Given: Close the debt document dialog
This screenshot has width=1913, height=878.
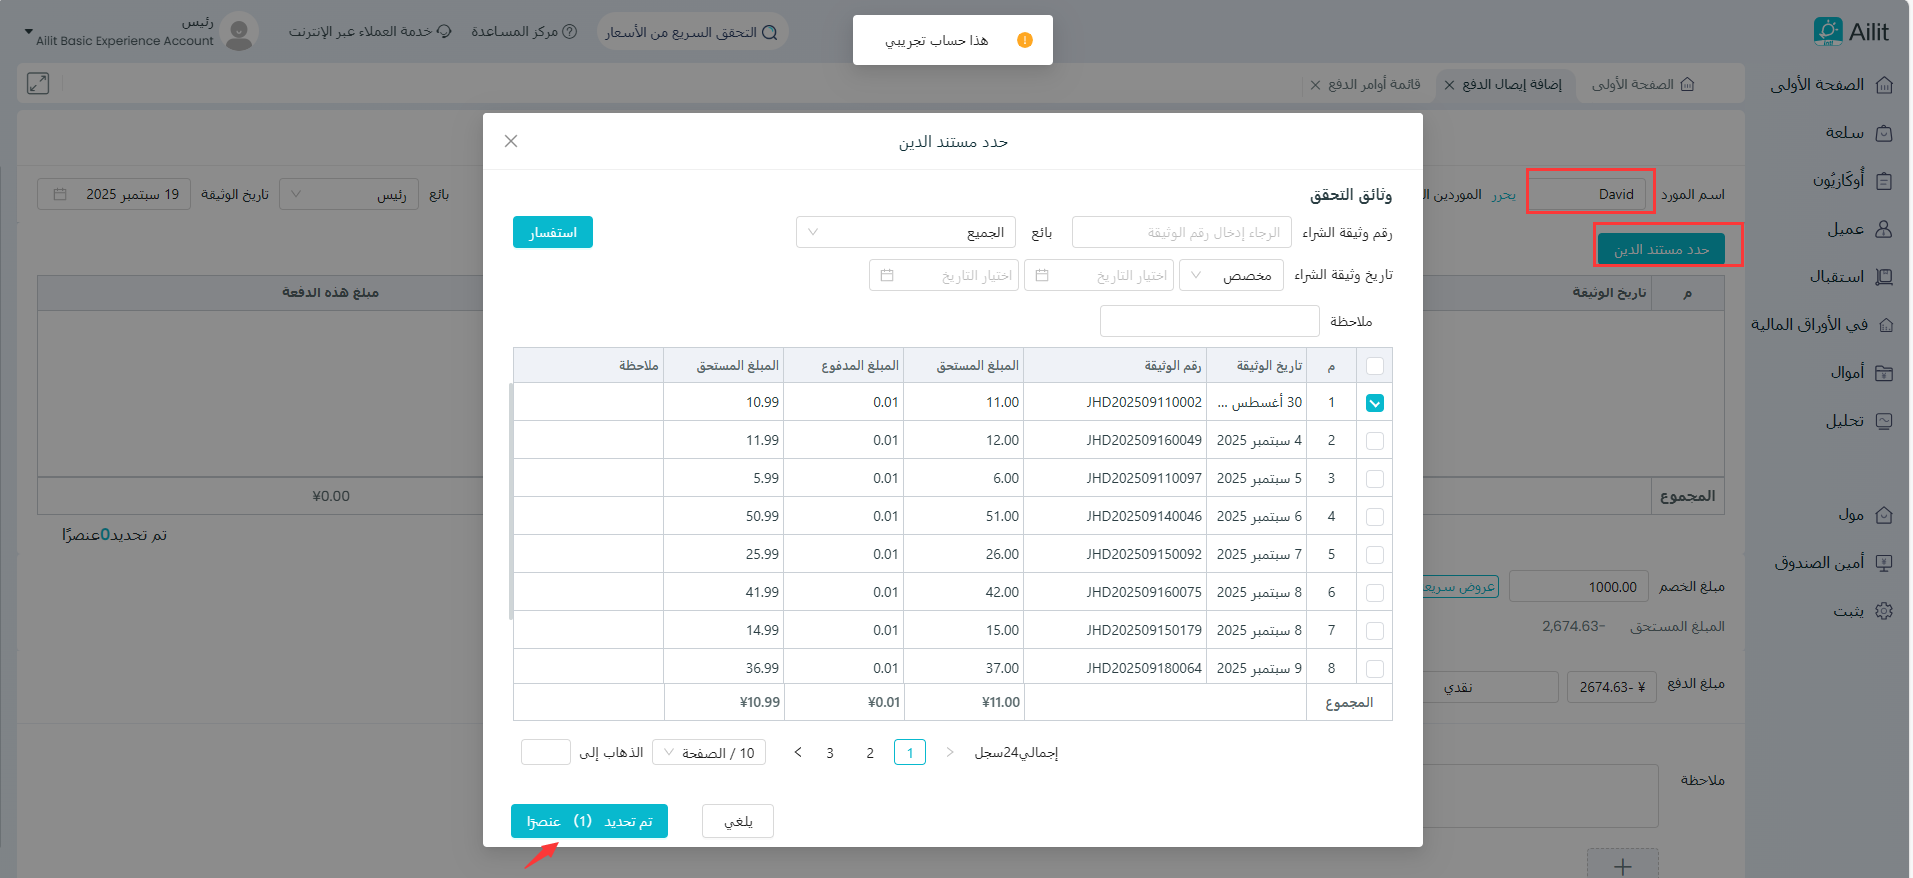Looking at the screenshot, I should tap(511, 141).
